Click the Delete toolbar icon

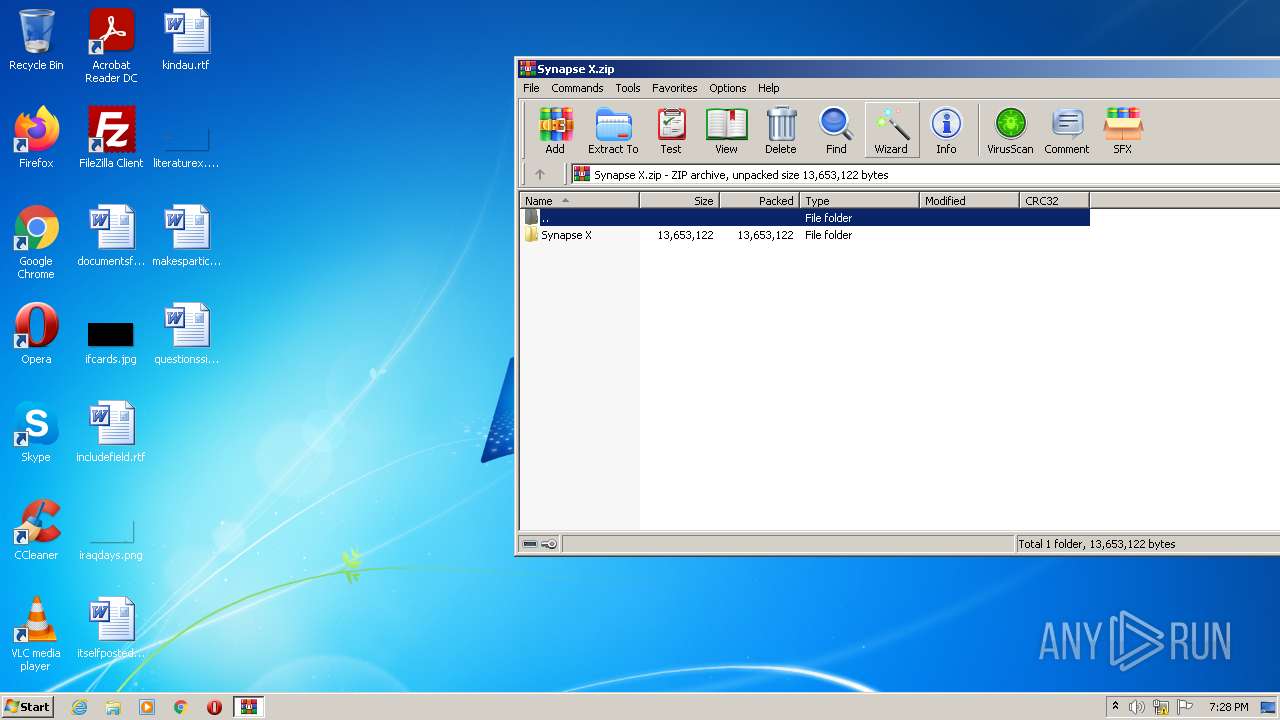pos(781,131)
